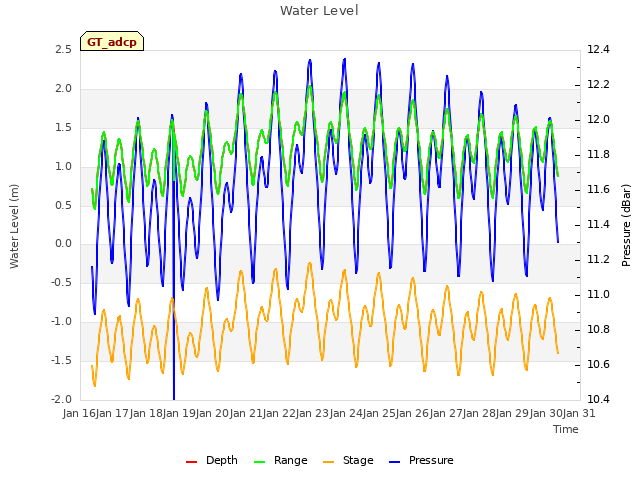Click the 10.8 right axis value

pos(598,329)
